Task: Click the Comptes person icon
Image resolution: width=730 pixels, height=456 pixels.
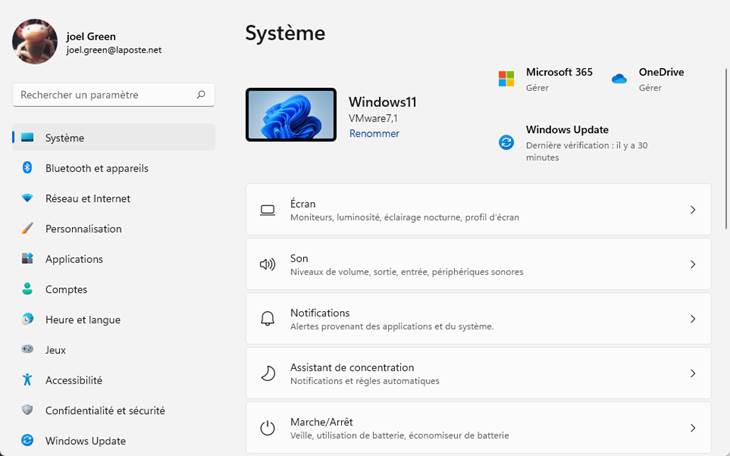Action: [x=27, y=289]
